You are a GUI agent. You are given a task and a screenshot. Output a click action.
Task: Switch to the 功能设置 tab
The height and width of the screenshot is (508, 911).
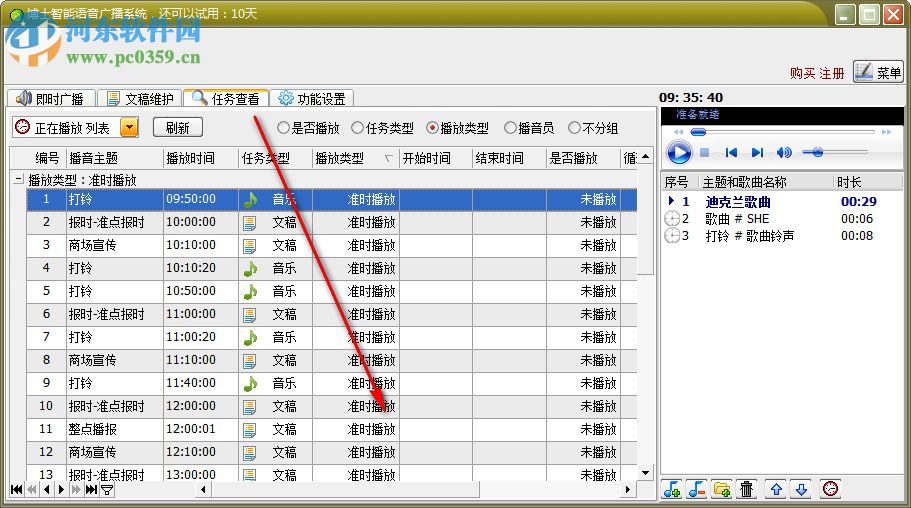click(312, 98)
